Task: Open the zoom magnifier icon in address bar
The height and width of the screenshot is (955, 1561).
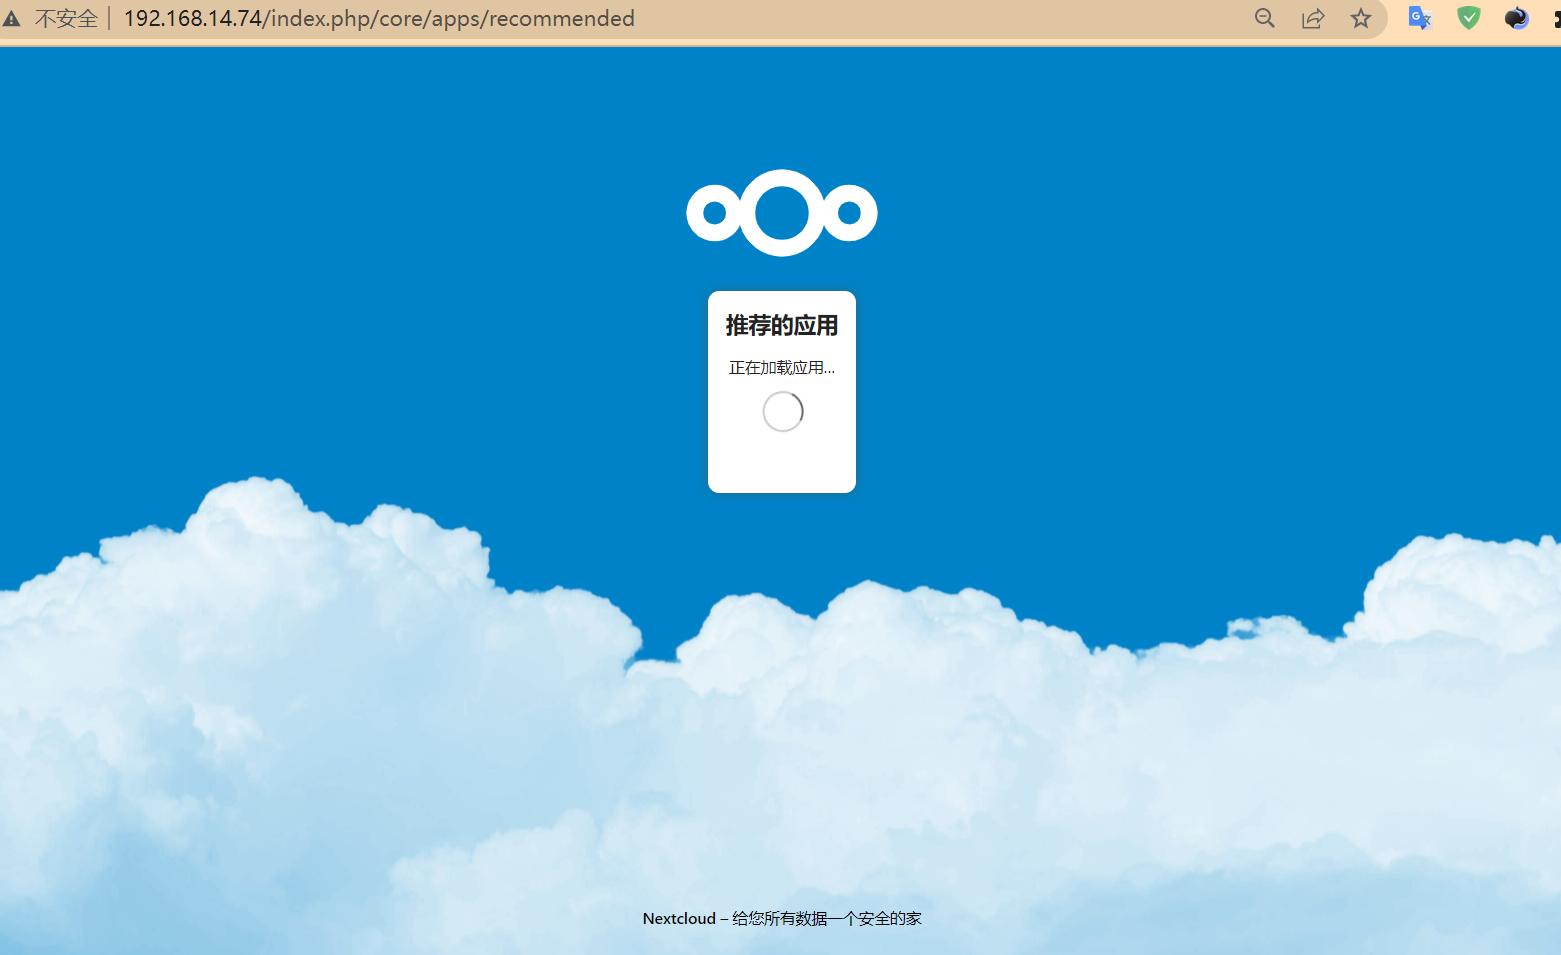Action: pyautogui.click(x=1264, y=19)
